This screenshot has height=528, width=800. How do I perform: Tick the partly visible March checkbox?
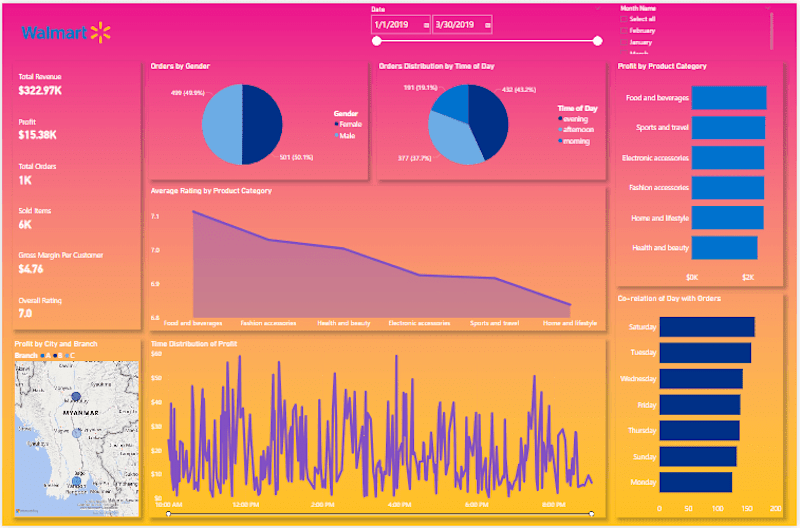(623, 53)
